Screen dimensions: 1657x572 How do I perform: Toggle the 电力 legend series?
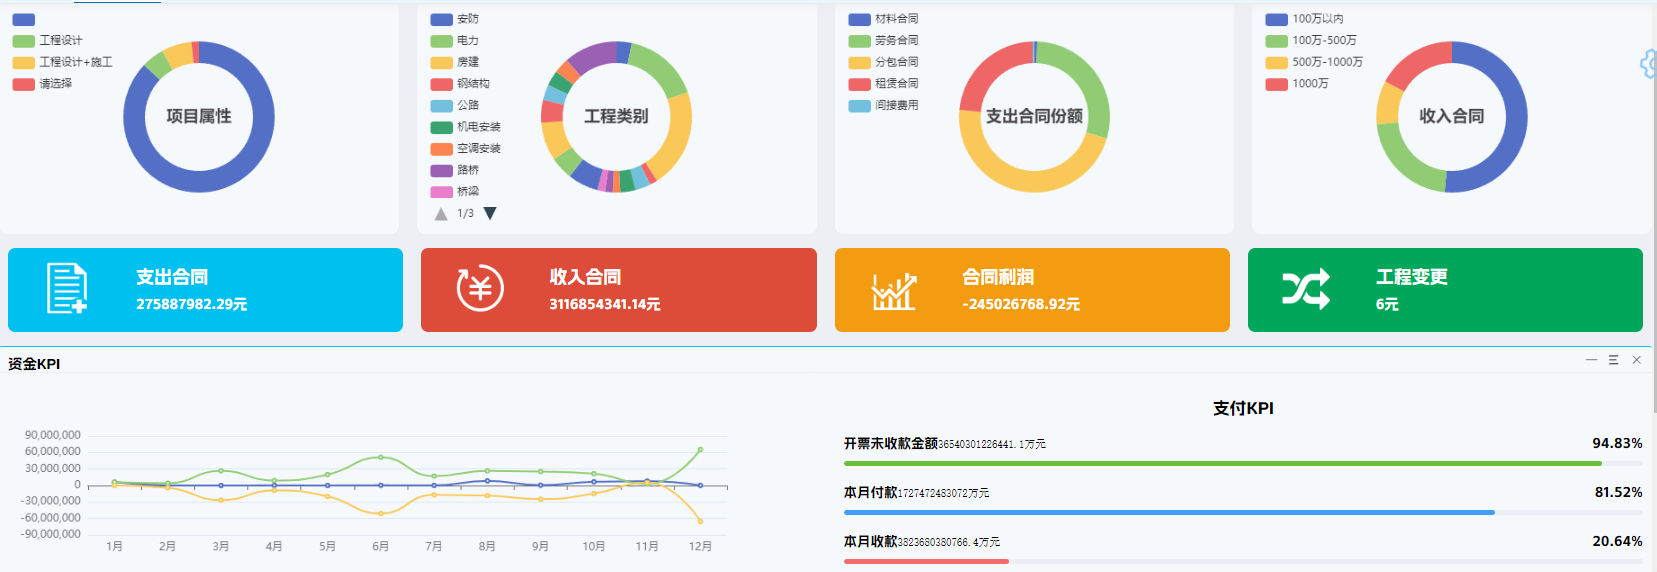tap(455, 41)
